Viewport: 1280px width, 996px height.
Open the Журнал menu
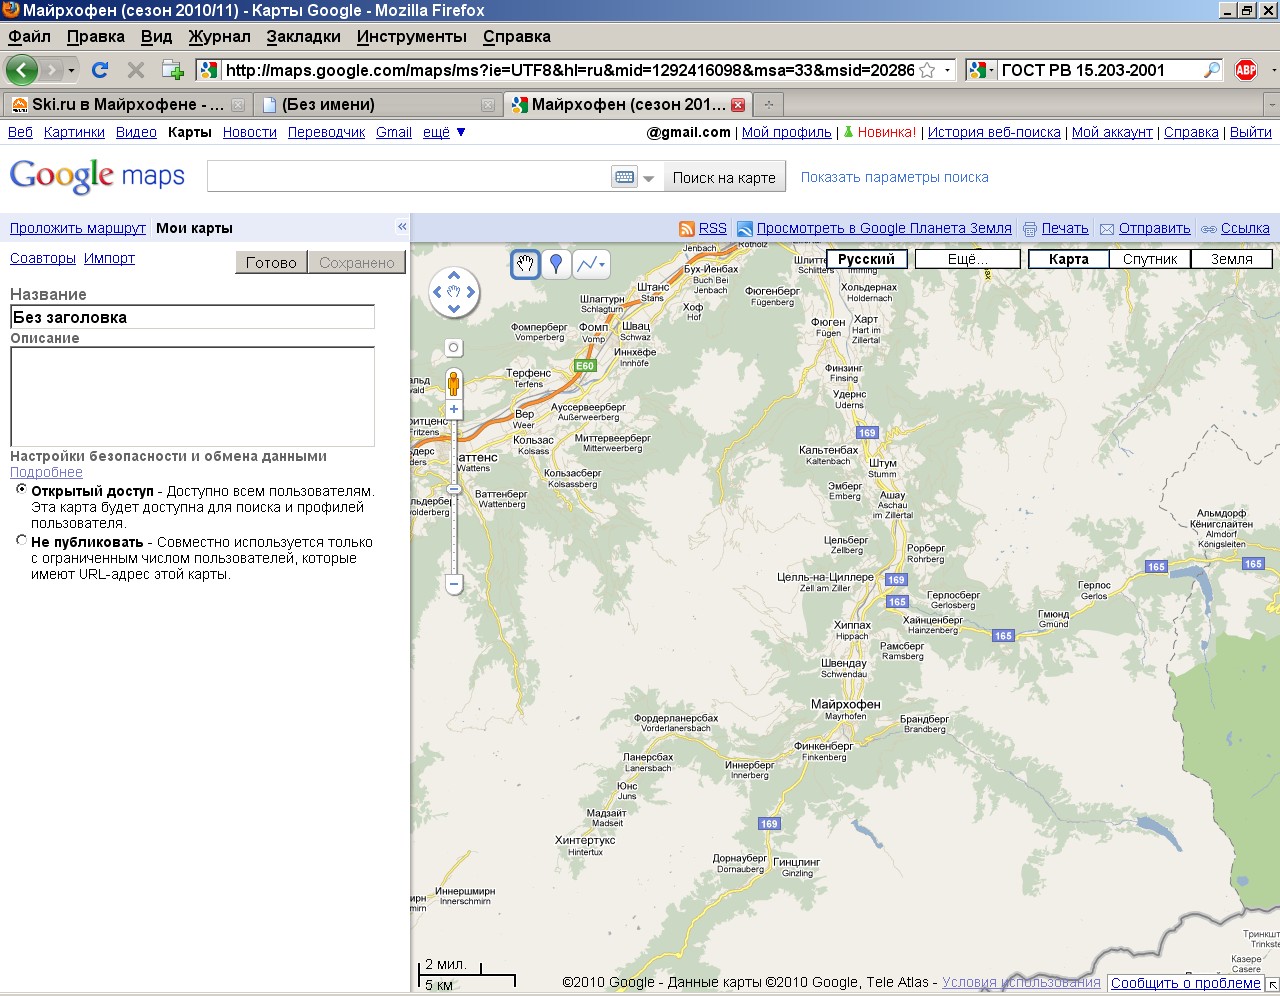[x=220, y=36]
